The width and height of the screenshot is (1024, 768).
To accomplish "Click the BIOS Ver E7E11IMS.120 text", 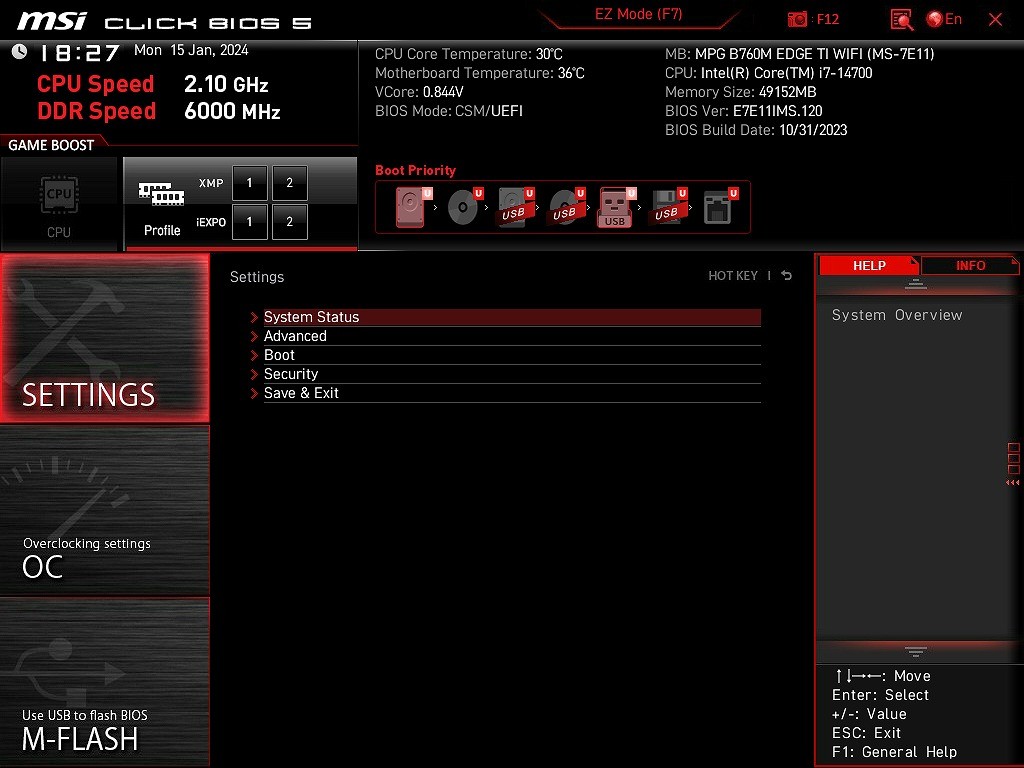I will coord(743,111).
